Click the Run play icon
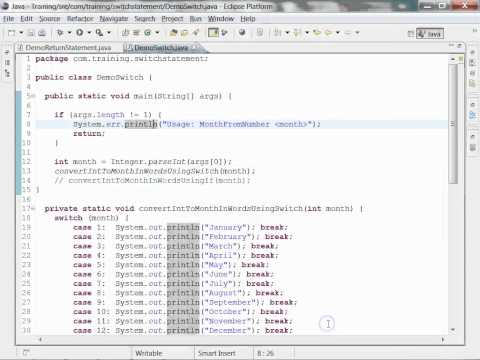 coord(80,33)
